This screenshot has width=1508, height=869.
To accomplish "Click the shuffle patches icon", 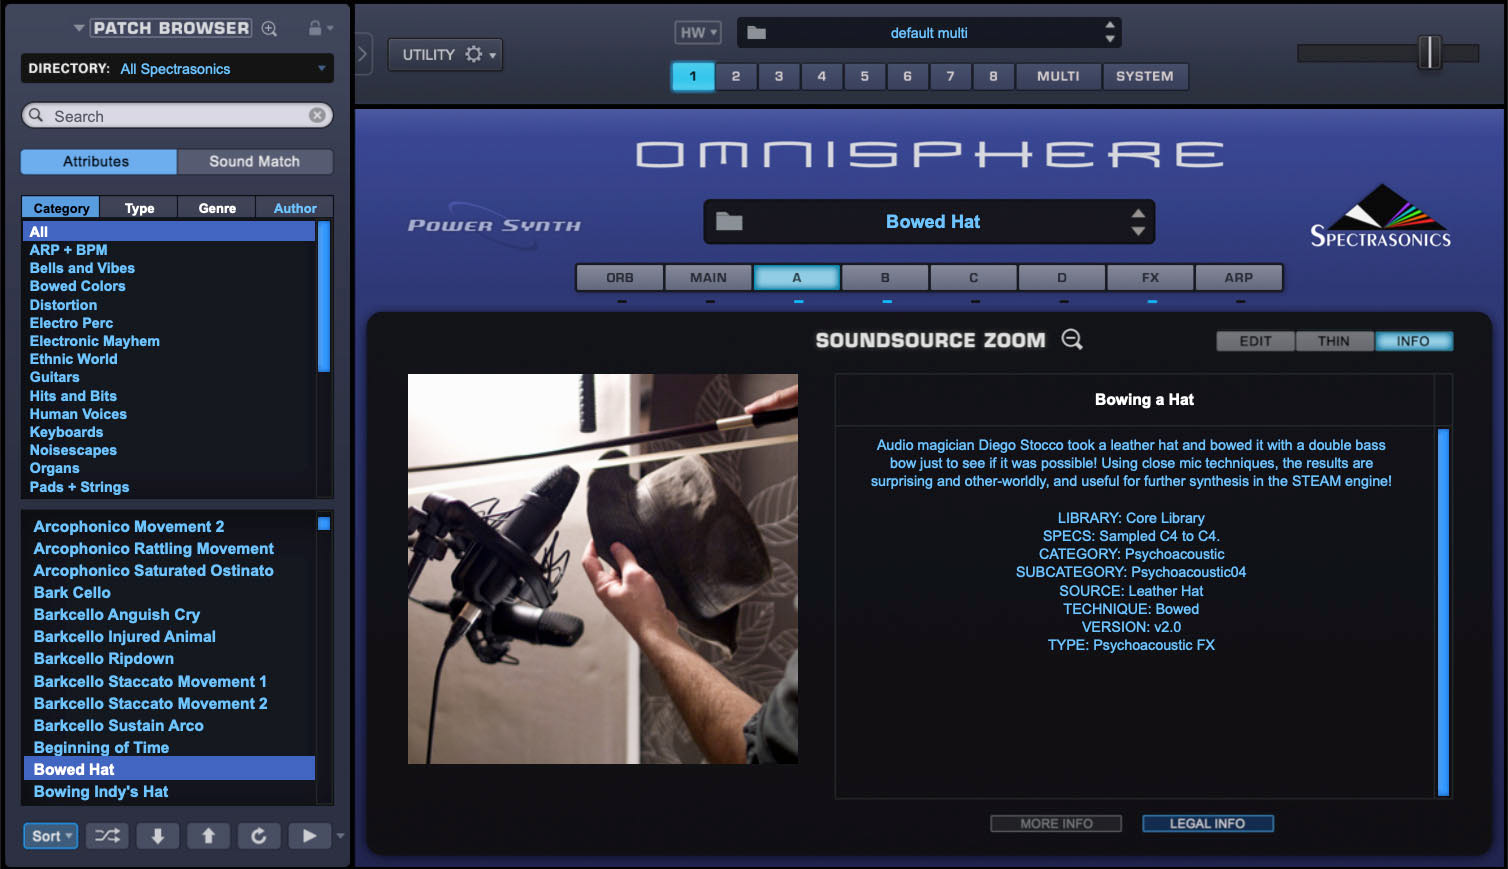I will coord(107,836).
